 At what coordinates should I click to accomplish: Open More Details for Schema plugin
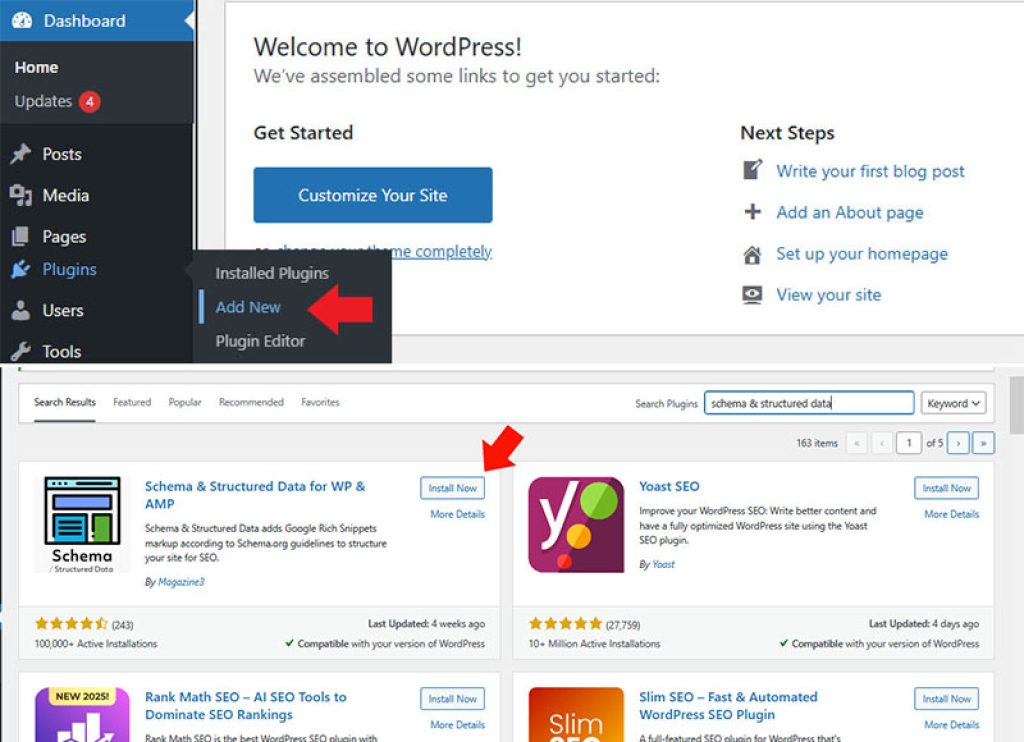pos(457,514)
